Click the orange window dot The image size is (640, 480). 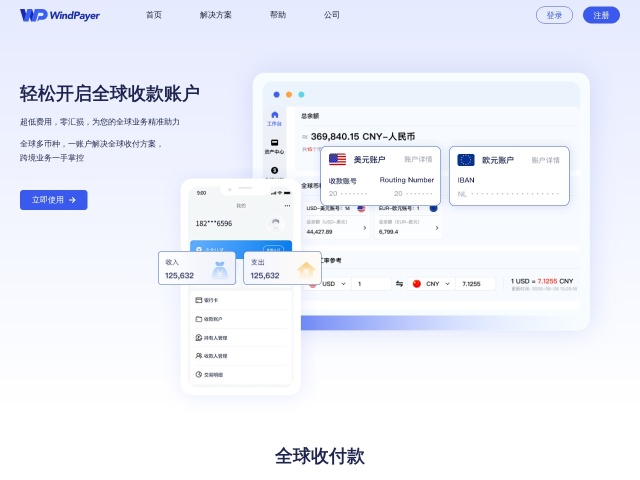coord(289,95)
